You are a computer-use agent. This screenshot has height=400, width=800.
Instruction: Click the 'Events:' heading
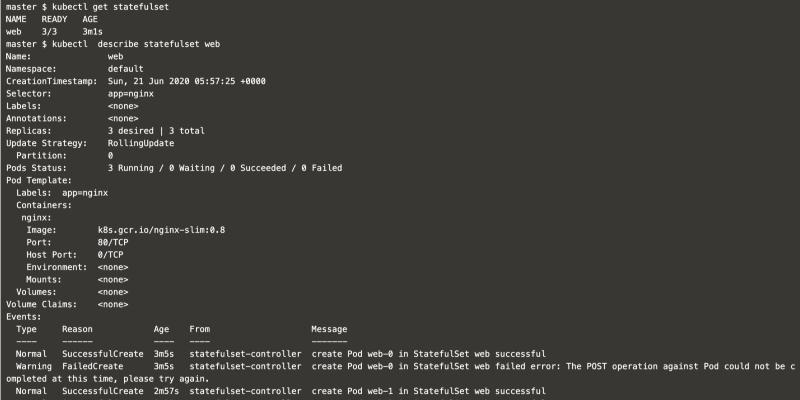(24, 316)
